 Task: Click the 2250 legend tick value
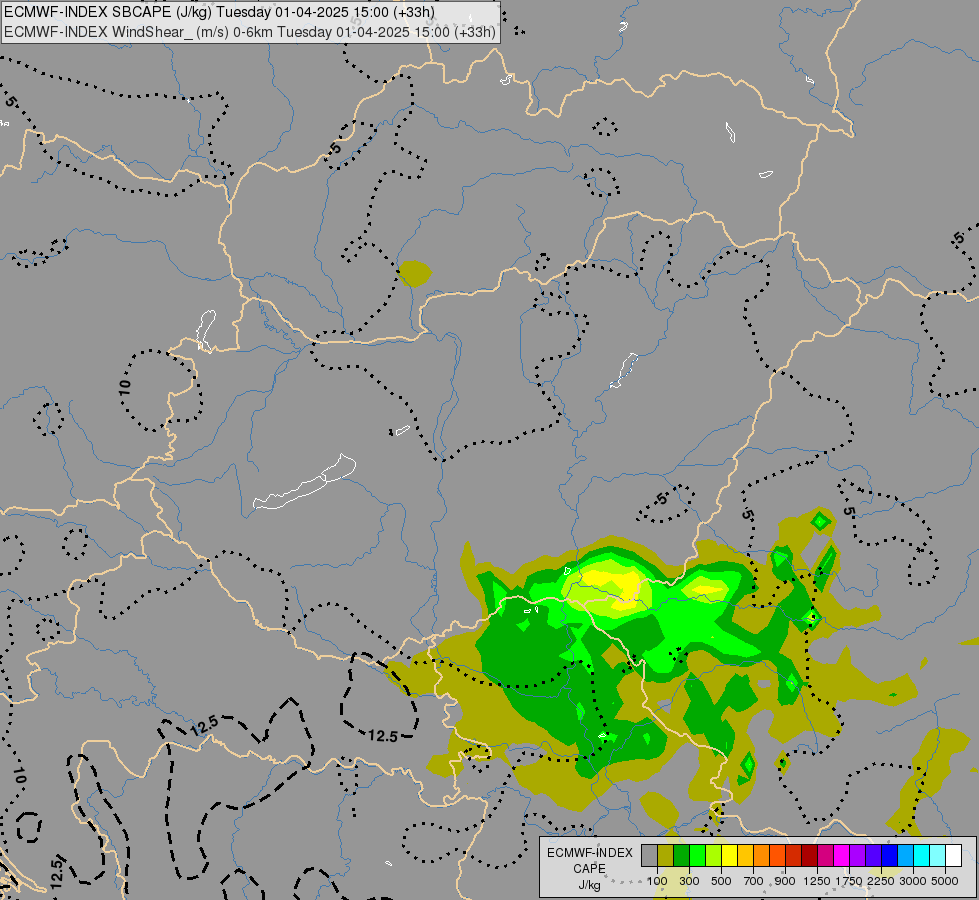pos(880,881)
